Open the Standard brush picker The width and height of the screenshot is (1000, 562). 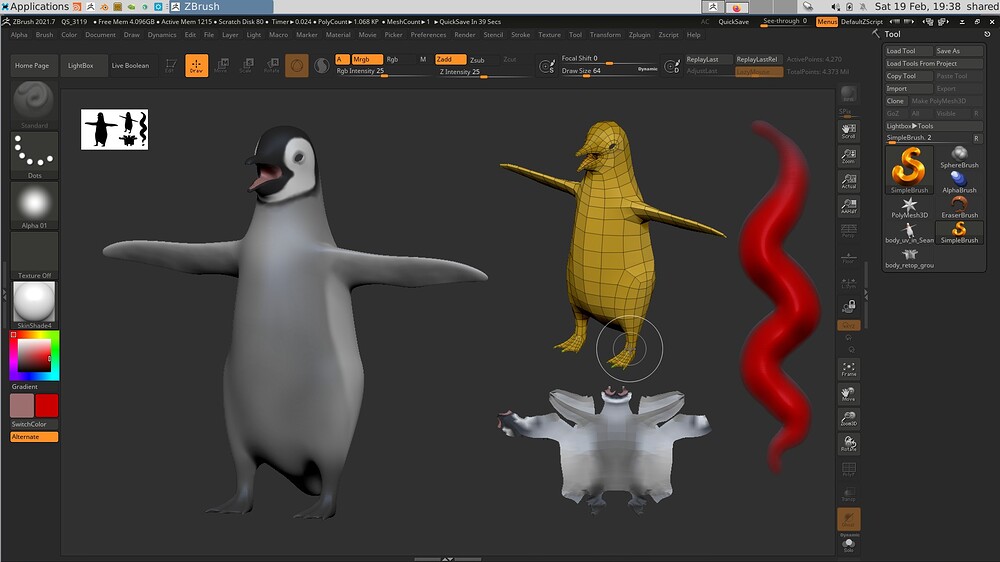click(x=34, y=105)
